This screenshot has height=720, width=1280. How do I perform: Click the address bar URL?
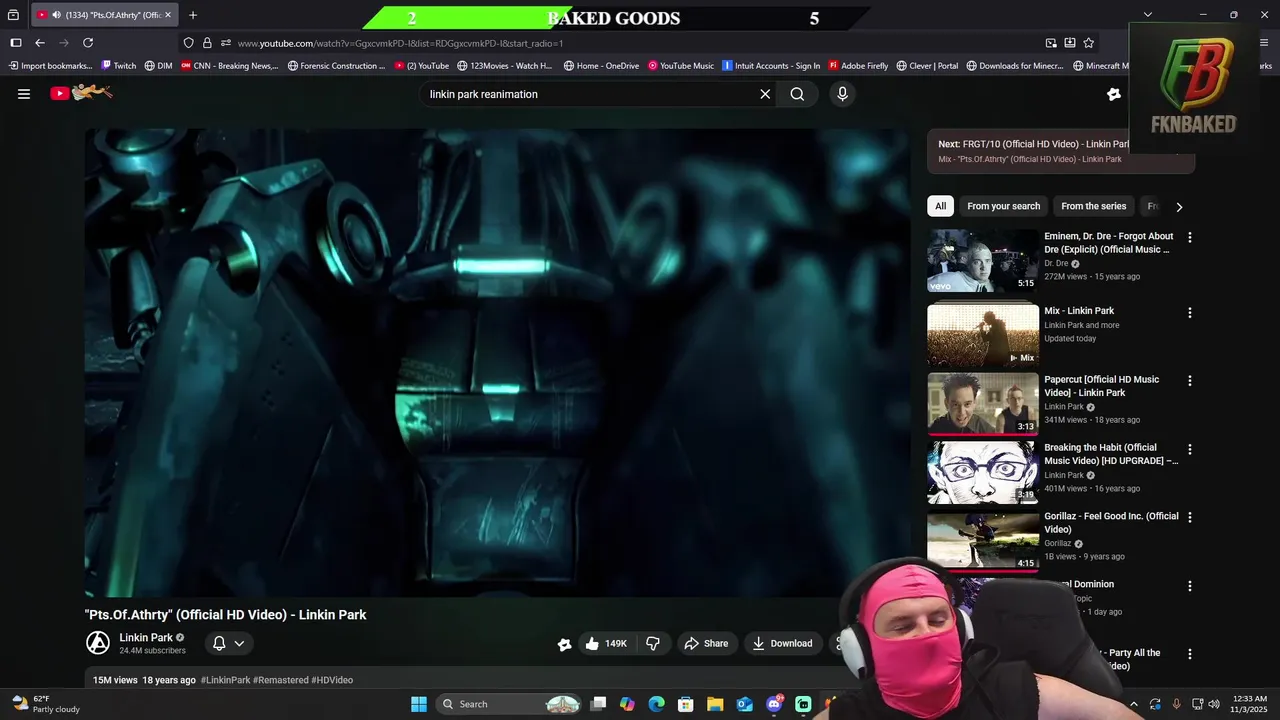click(400, 43)
